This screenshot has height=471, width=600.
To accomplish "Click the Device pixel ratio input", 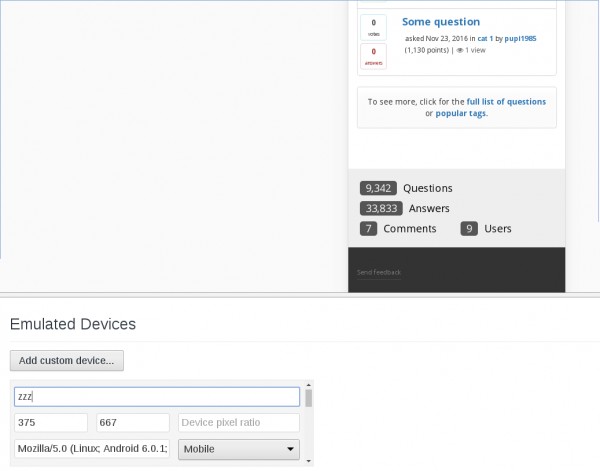I will coord(239,423).
